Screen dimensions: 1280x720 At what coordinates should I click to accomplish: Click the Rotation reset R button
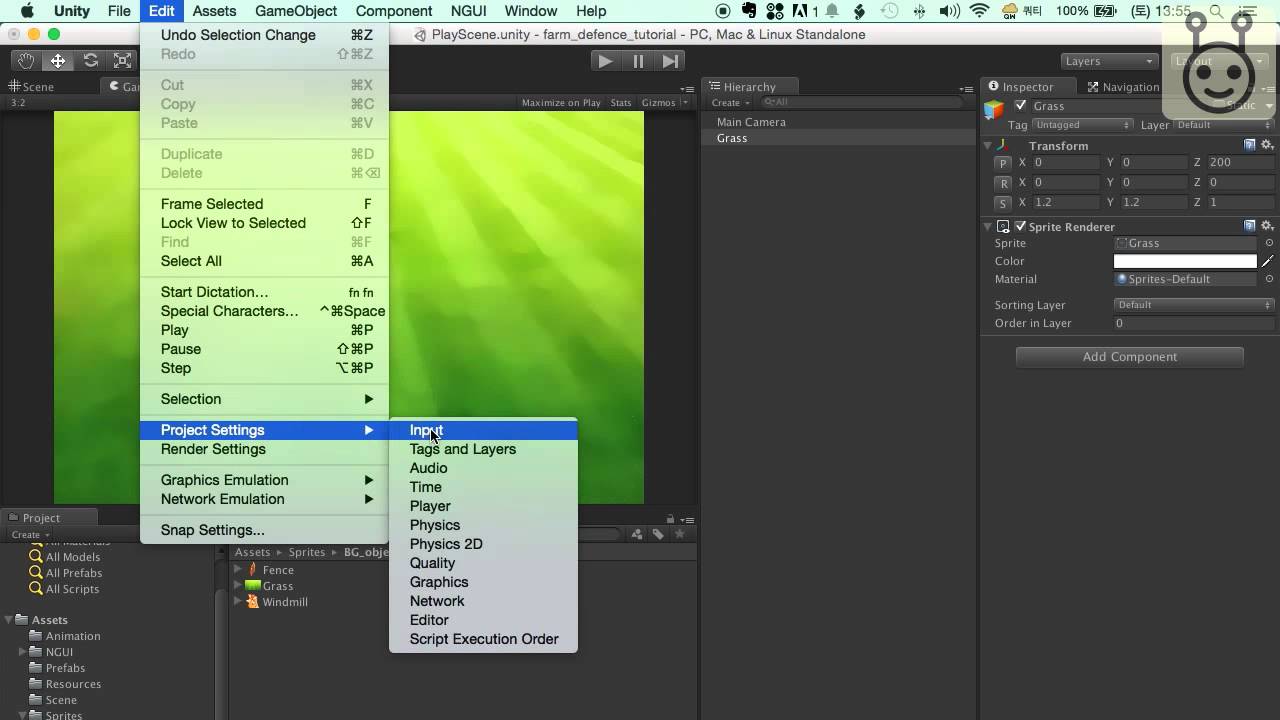(x=1003, y=183)
